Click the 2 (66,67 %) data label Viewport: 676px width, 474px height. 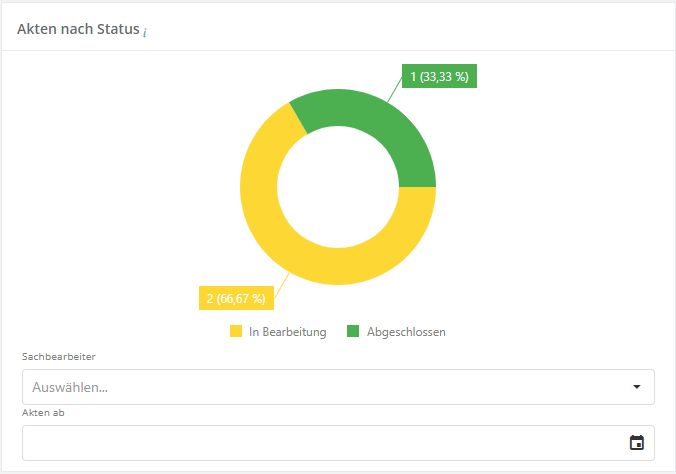click(236, 298)
